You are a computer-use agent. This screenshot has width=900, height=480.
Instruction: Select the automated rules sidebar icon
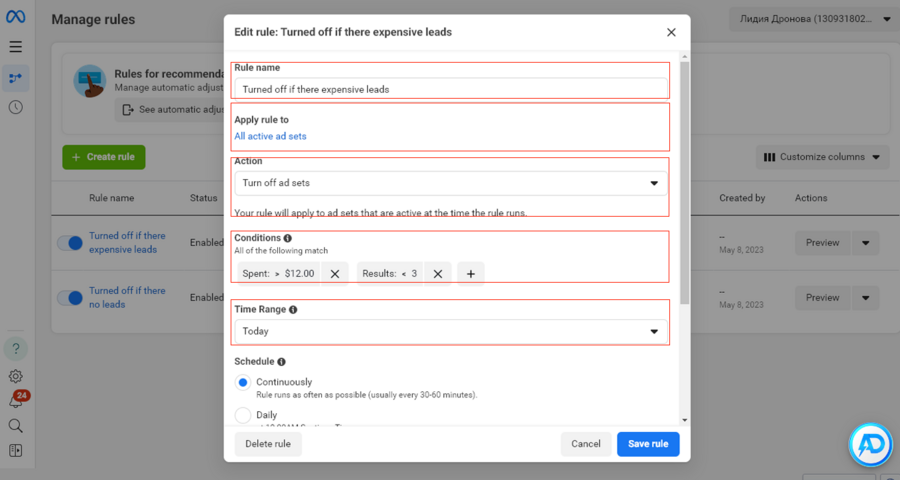pyautogui.click(x=15, y=78)
